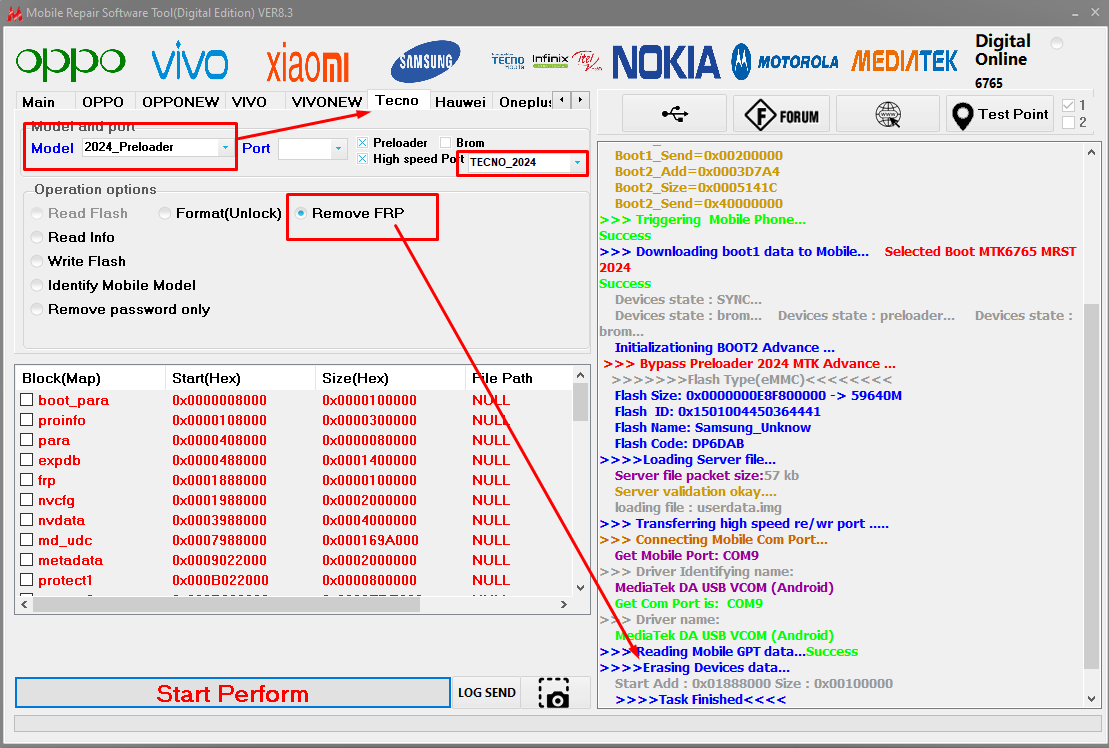
Task: Click block table scroll left arrow
Action: tap(24, 604)
